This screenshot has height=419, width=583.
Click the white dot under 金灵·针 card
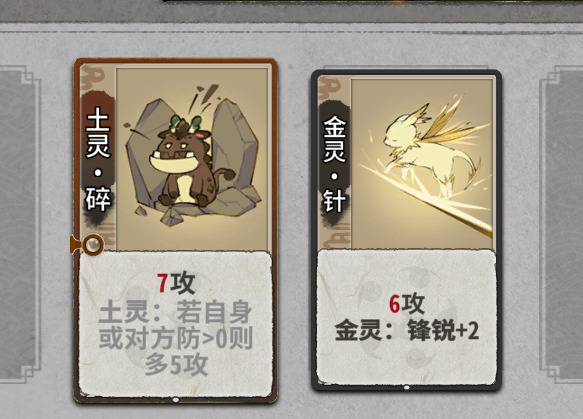point(406,387)
